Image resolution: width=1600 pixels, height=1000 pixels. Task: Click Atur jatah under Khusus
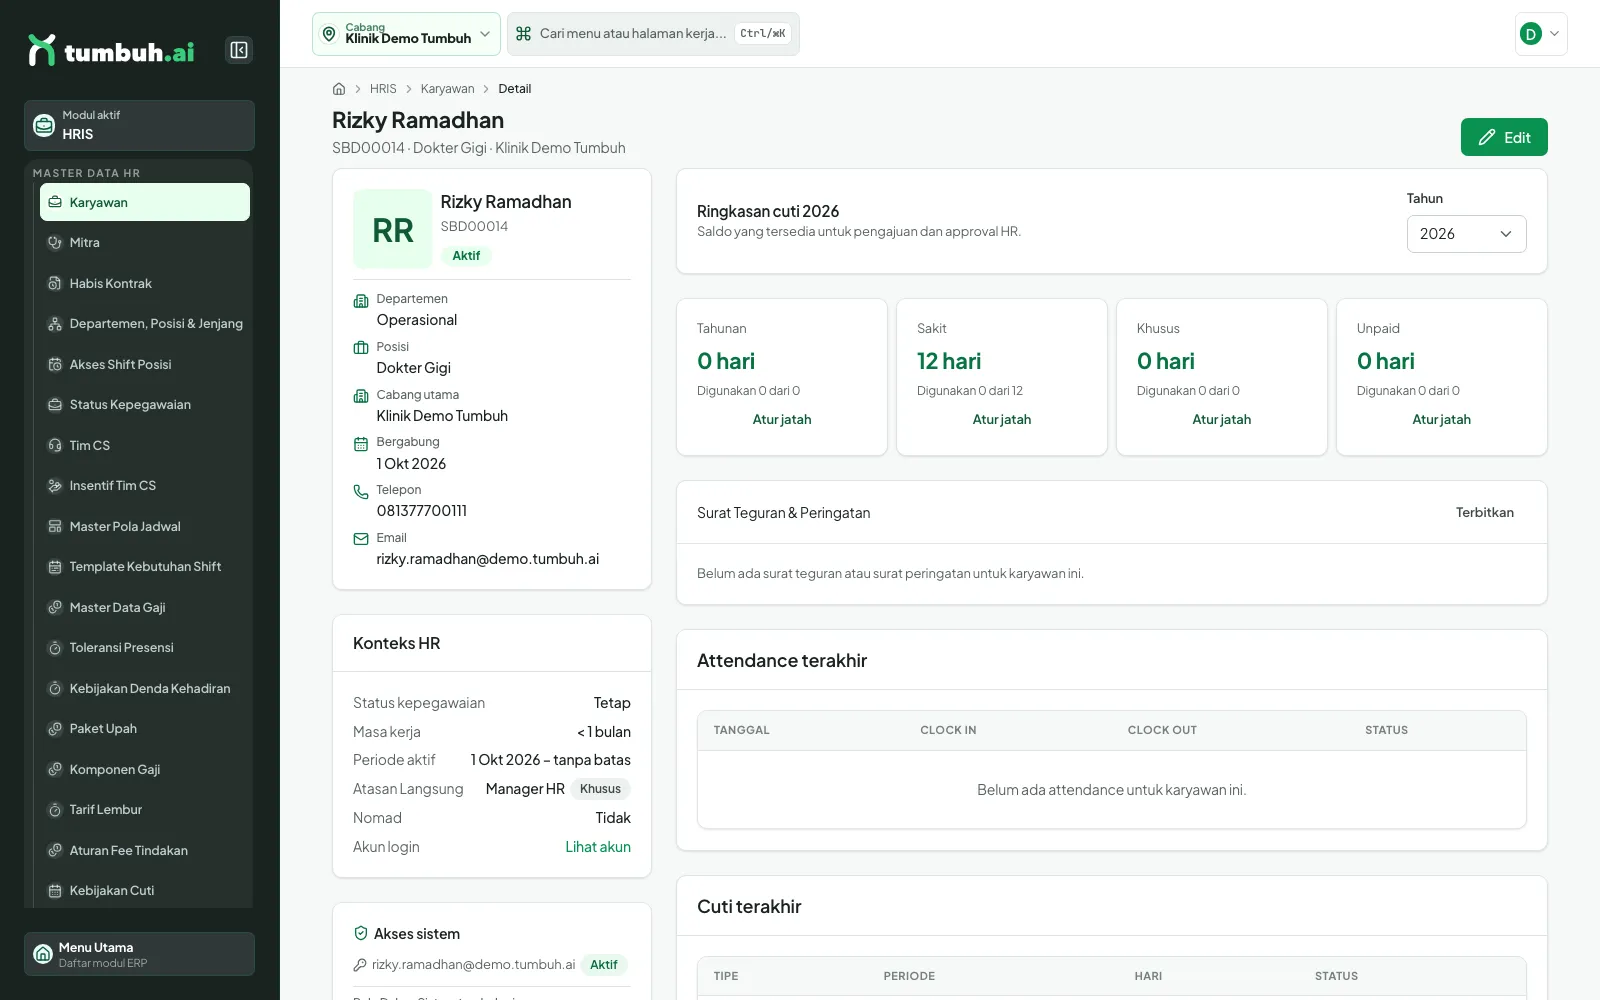point(1221,420)
